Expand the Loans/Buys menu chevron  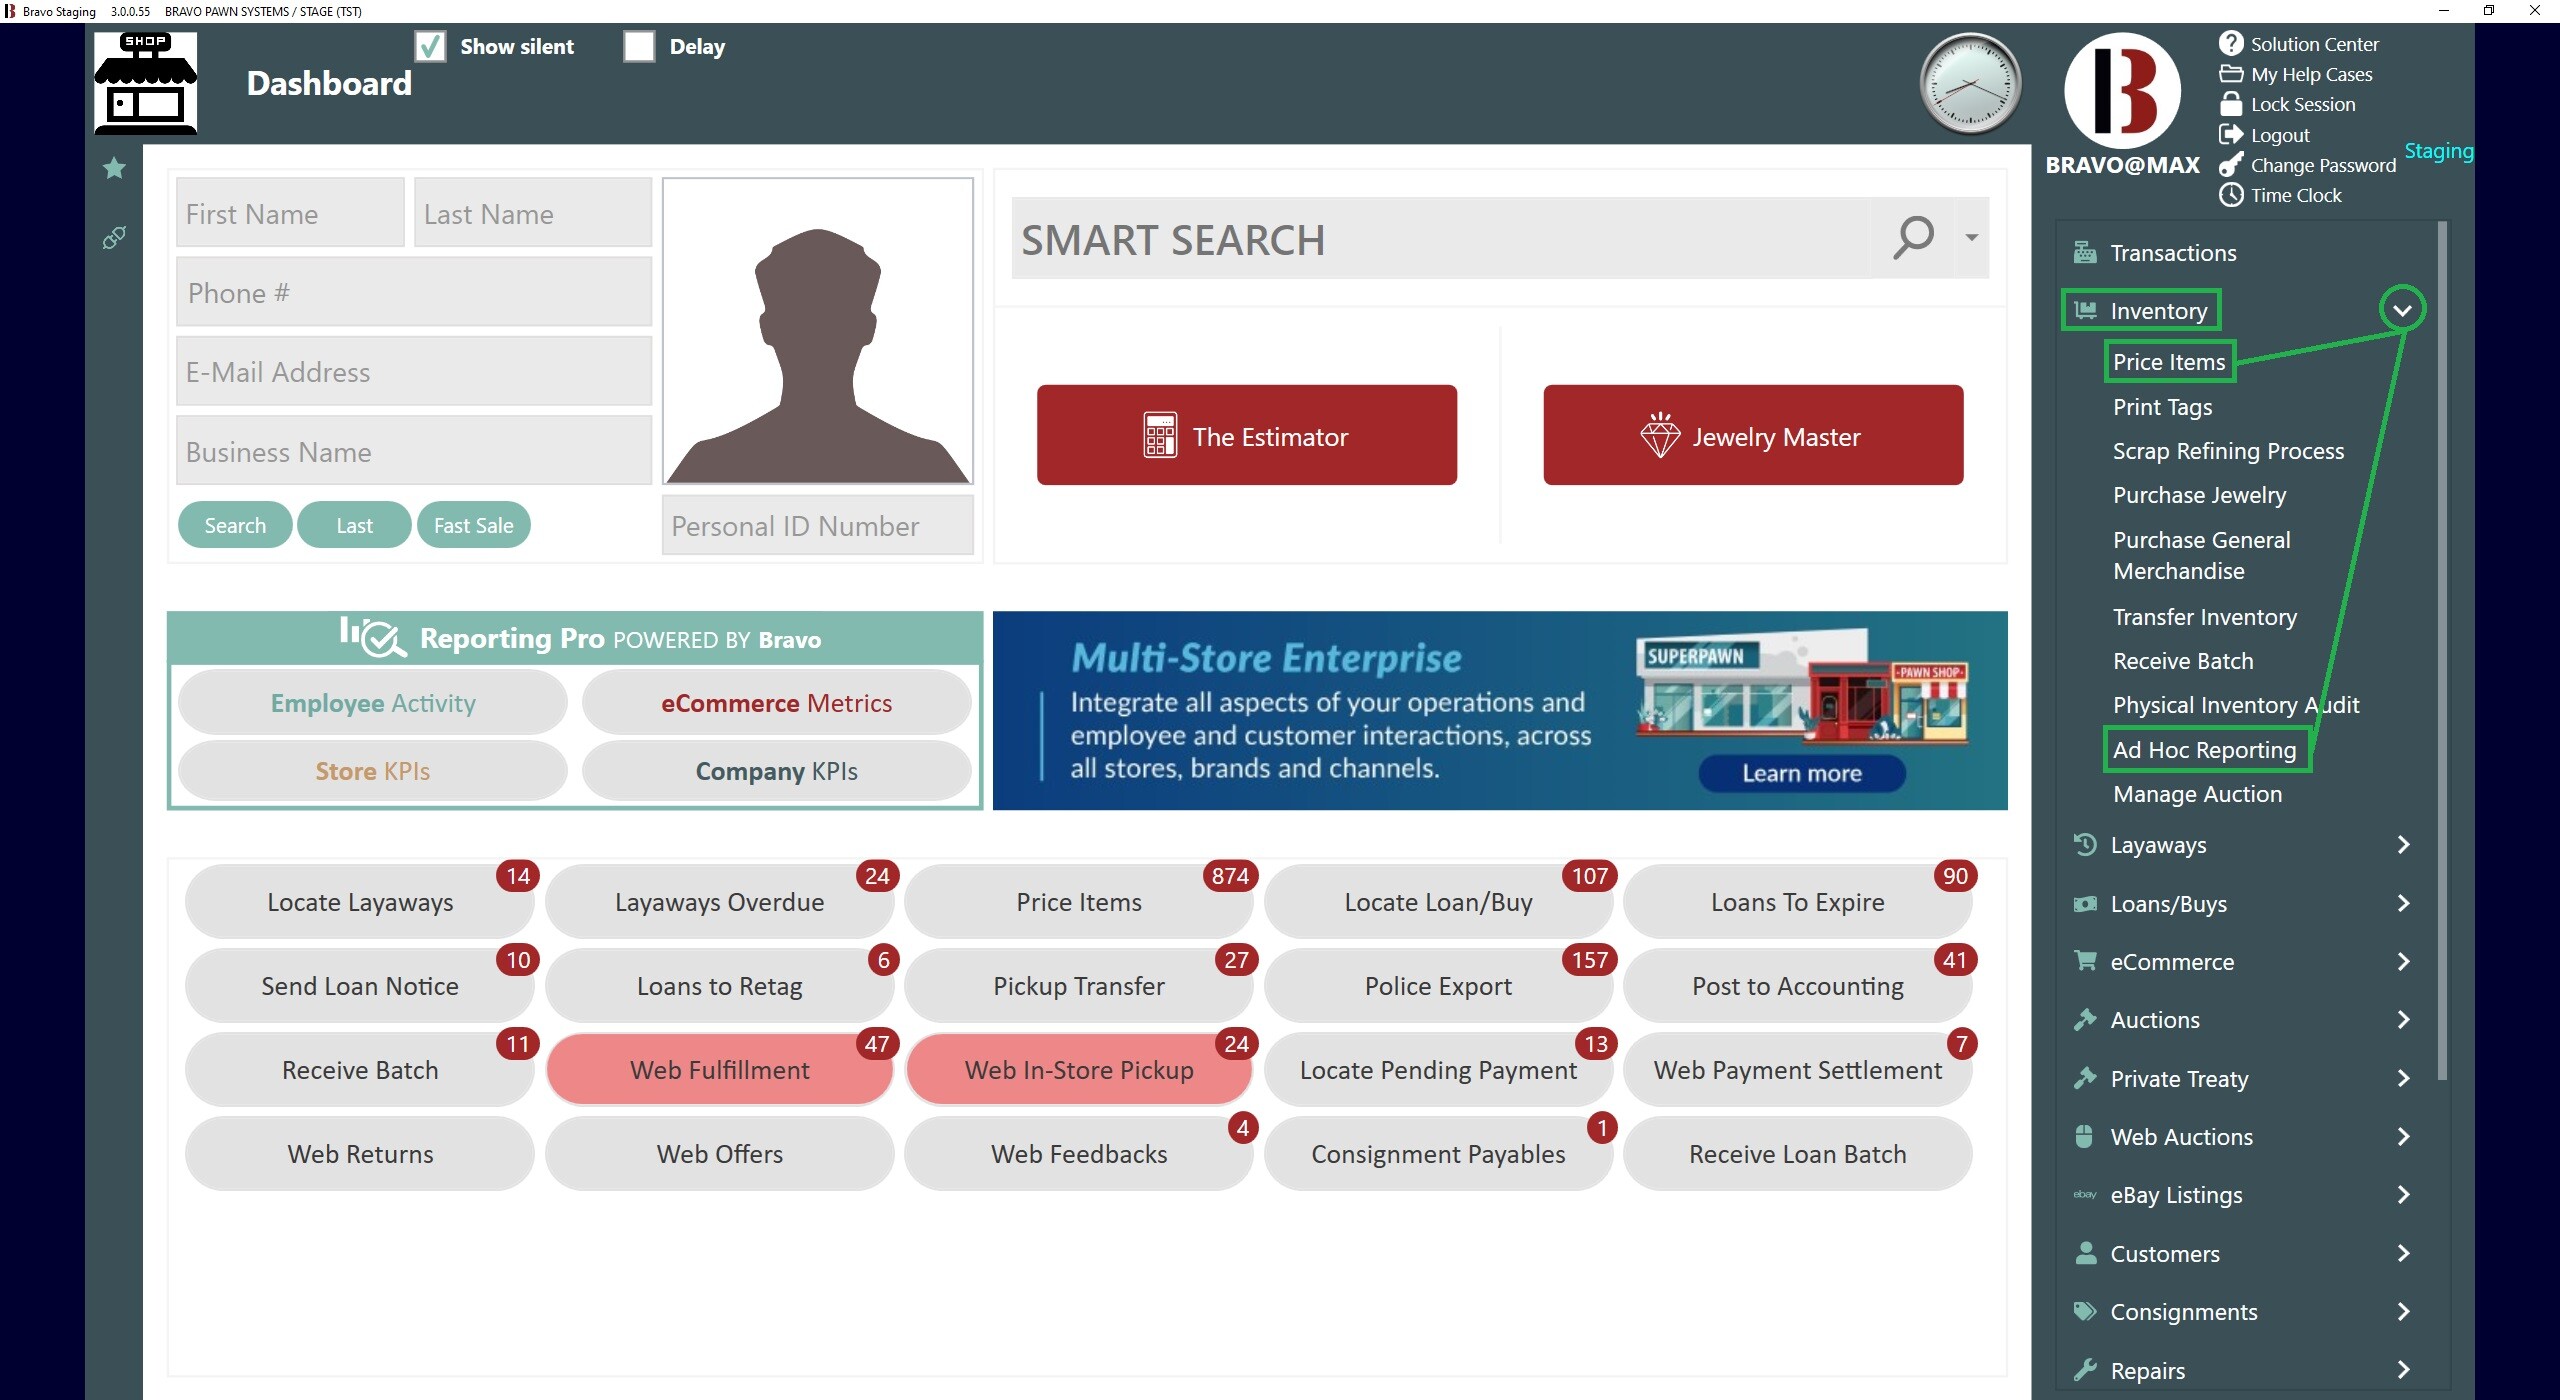pyautogui.click(x=2403, y=903)
